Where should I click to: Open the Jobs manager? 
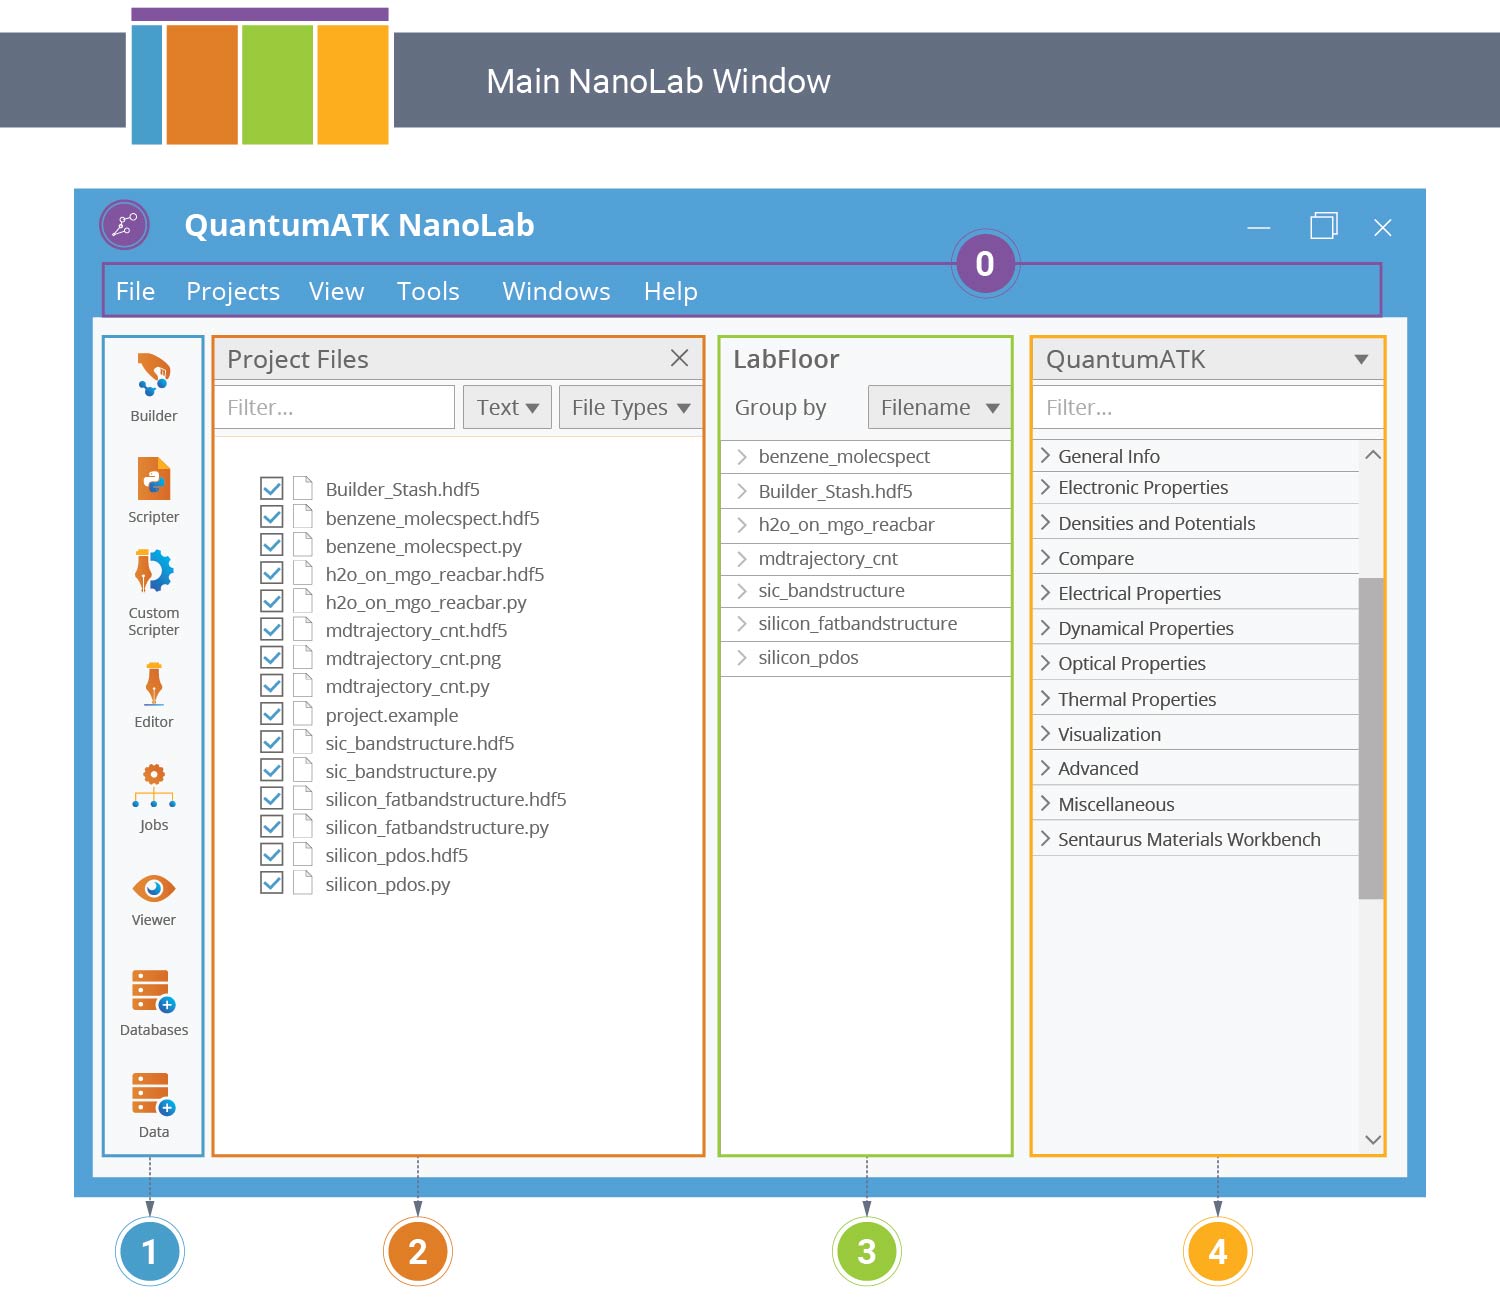154,797
